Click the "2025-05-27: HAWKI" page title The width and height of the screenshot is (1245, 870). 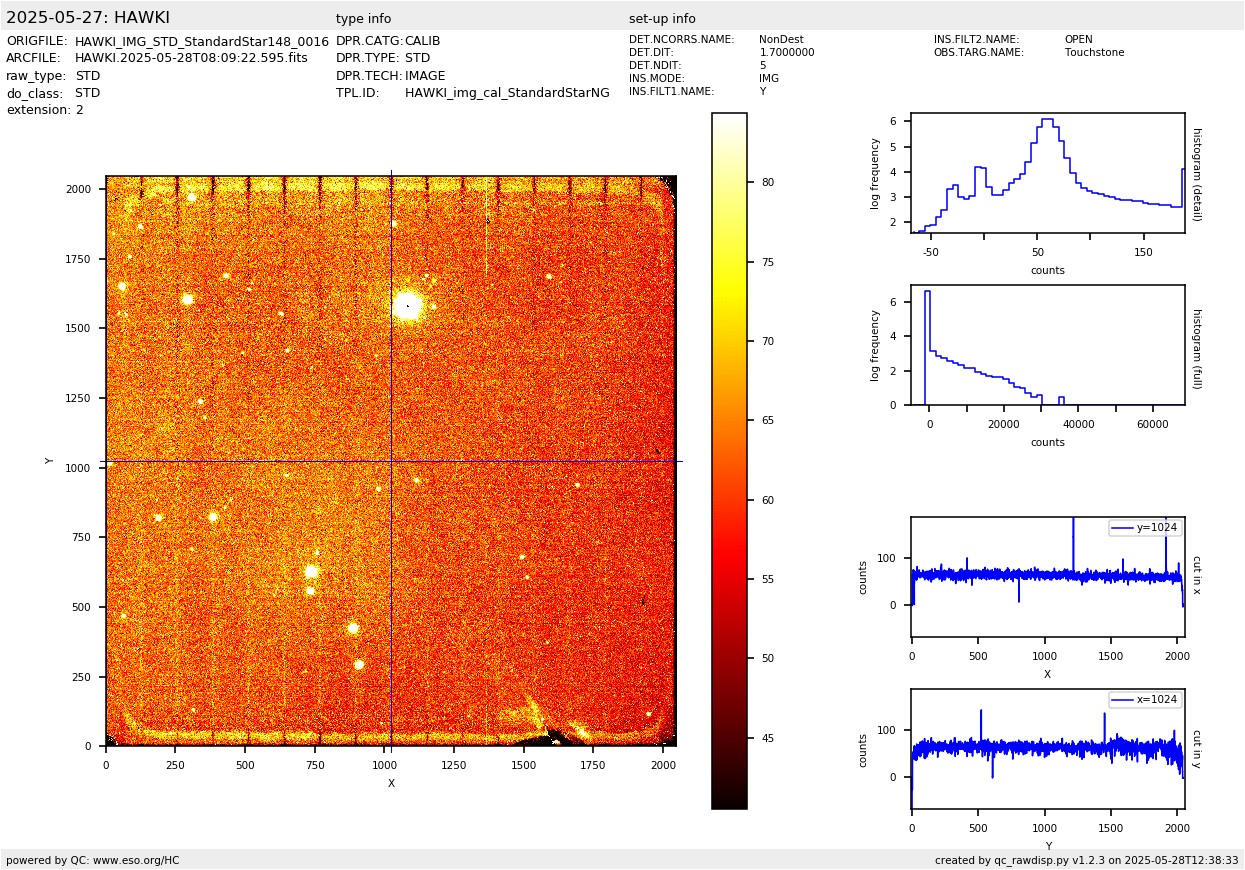point(88,18)
